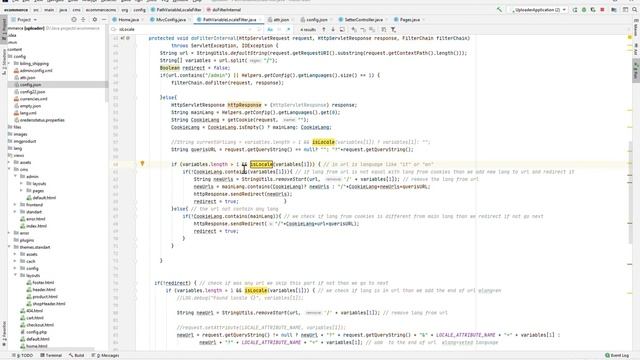Open the Terminal tool window
640x360 pixels.
pyautogui.click(x=51, y=356)
